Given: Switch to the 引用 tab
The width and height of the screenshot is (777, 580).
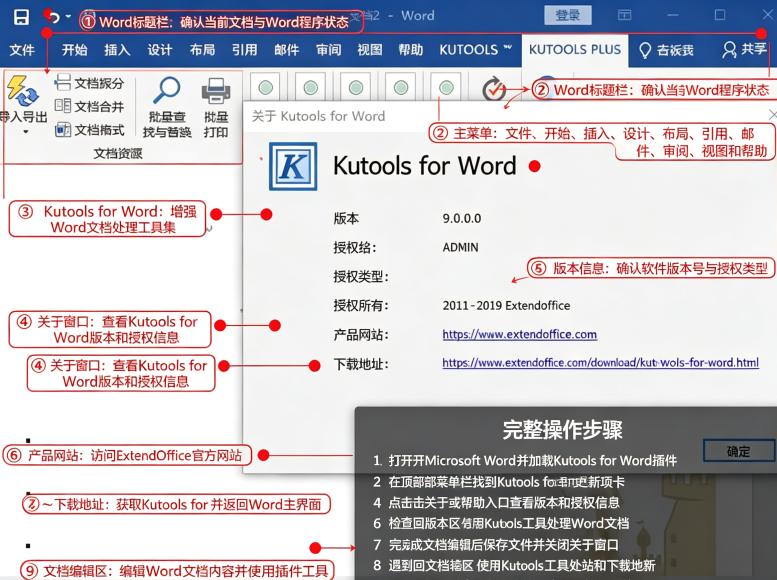Looking at the screenshot, I should 245,50.
